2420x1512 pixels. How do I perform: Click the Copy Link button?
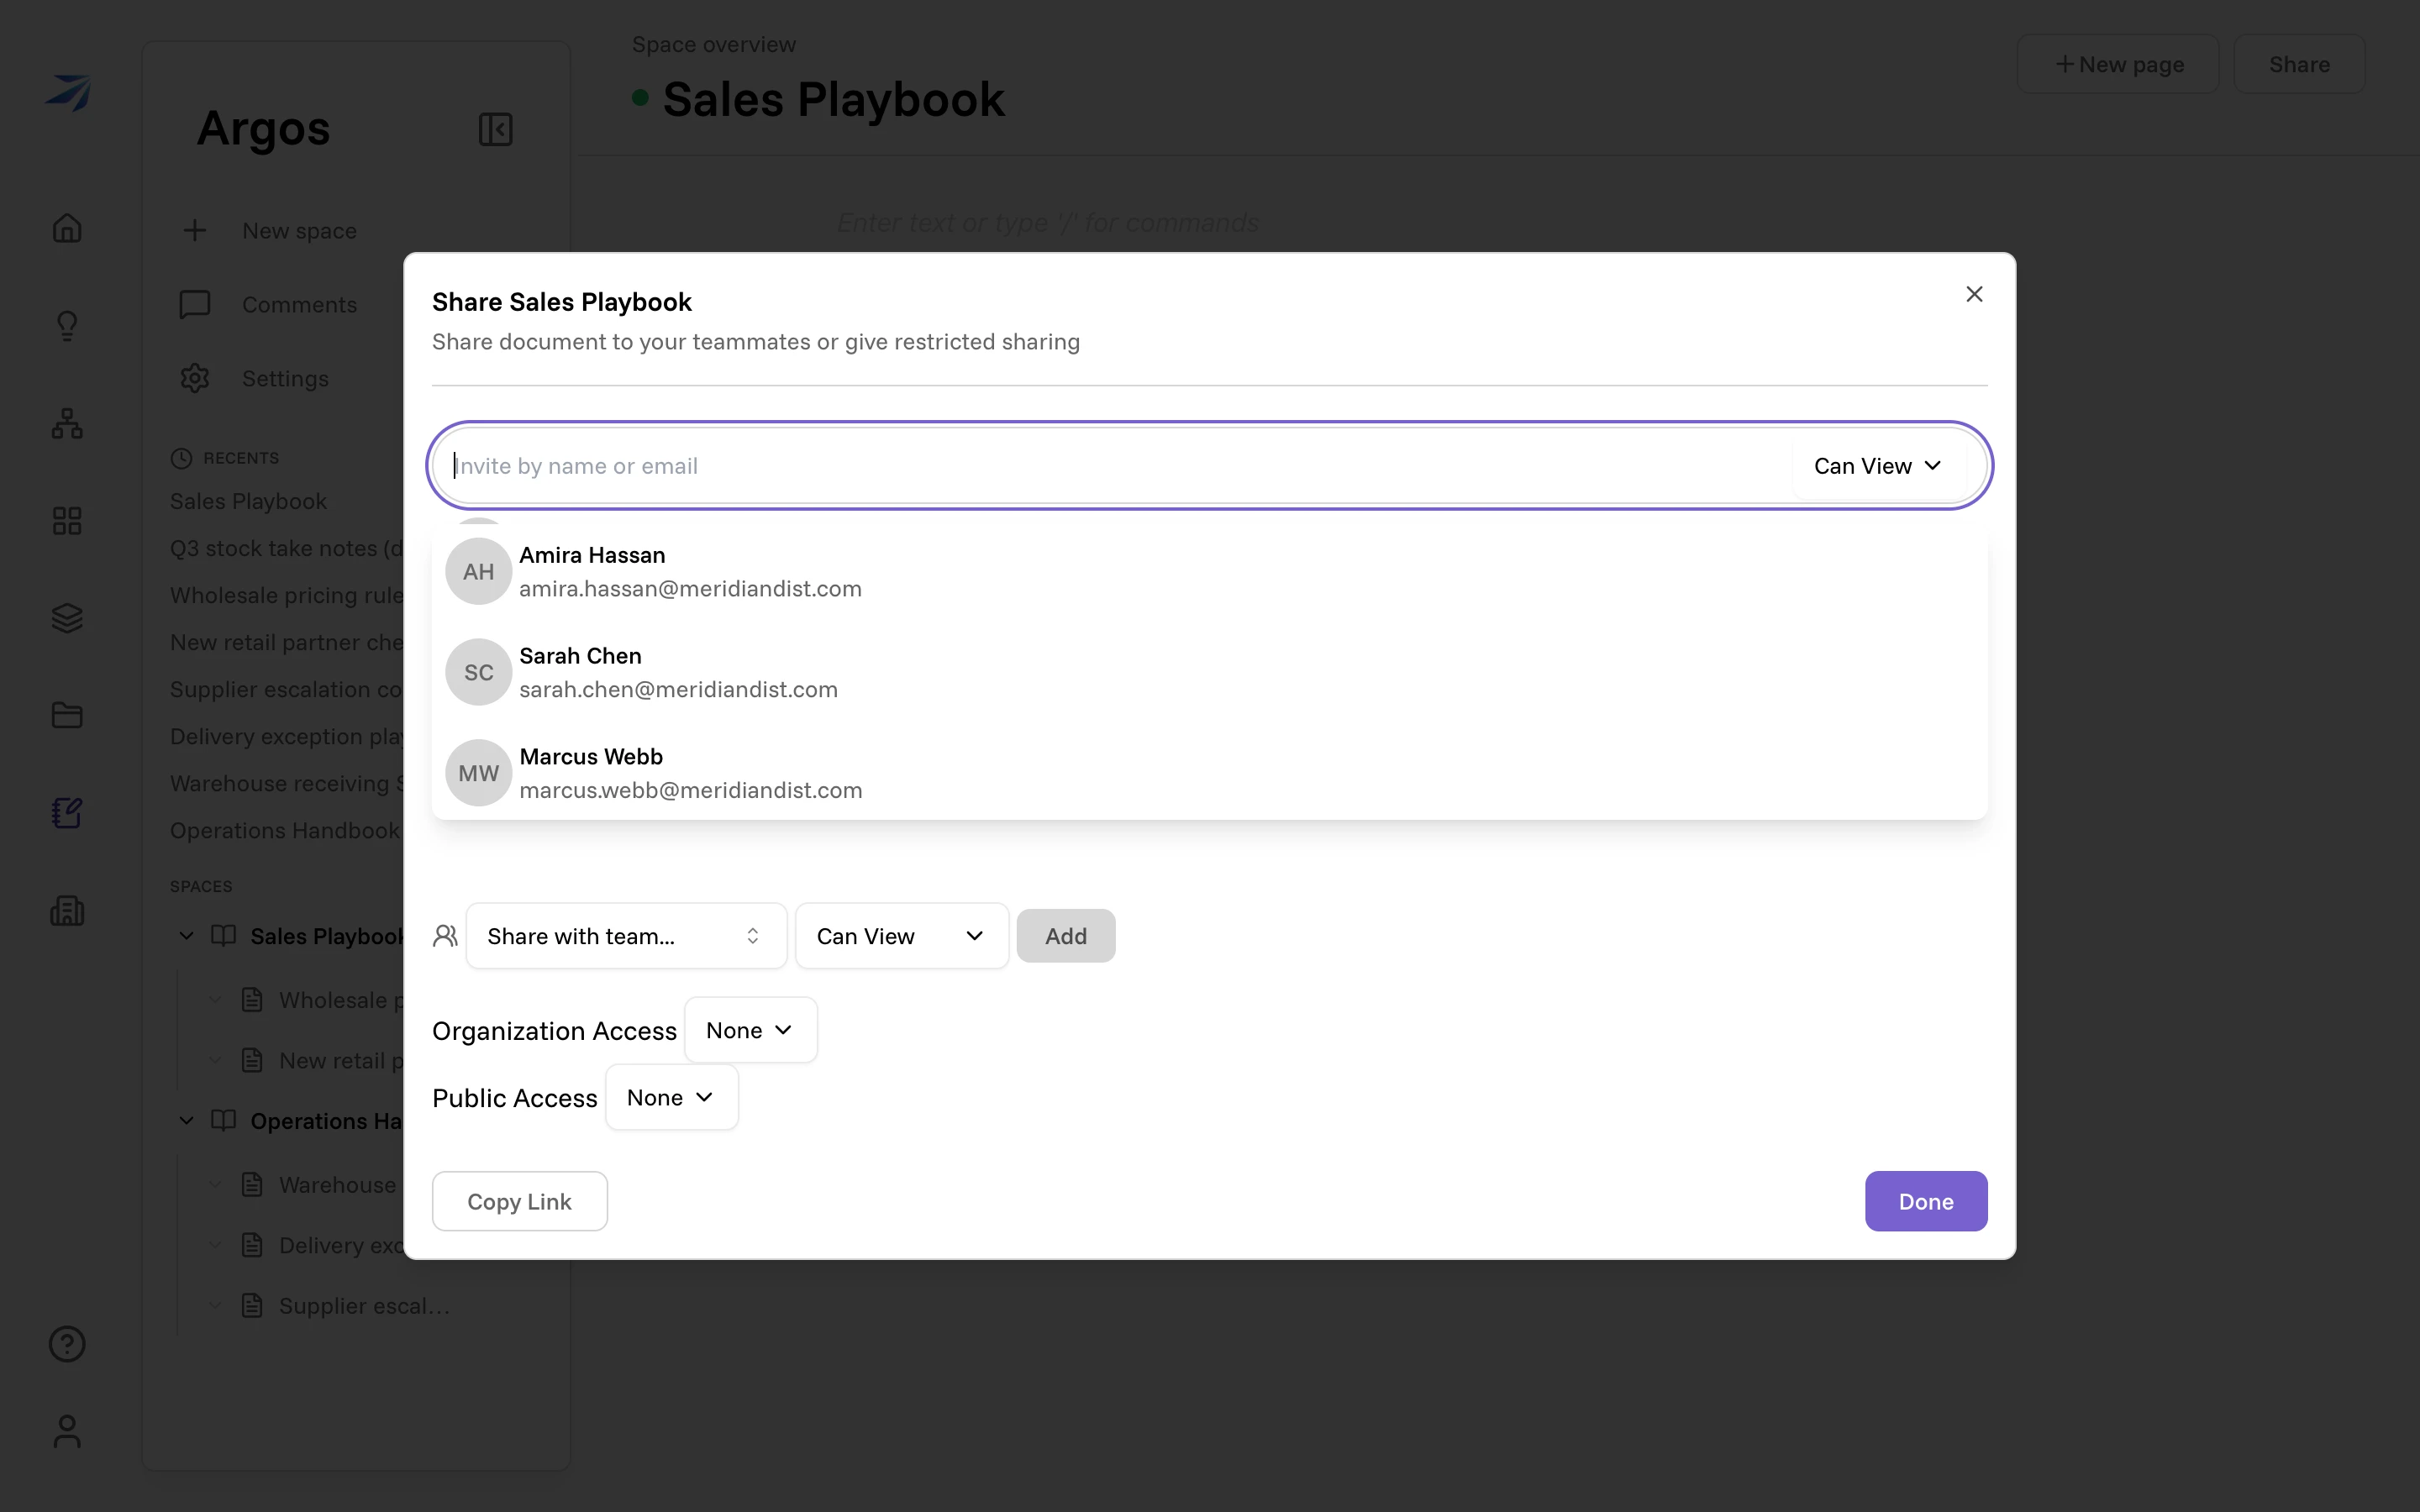coord(519,1201)
